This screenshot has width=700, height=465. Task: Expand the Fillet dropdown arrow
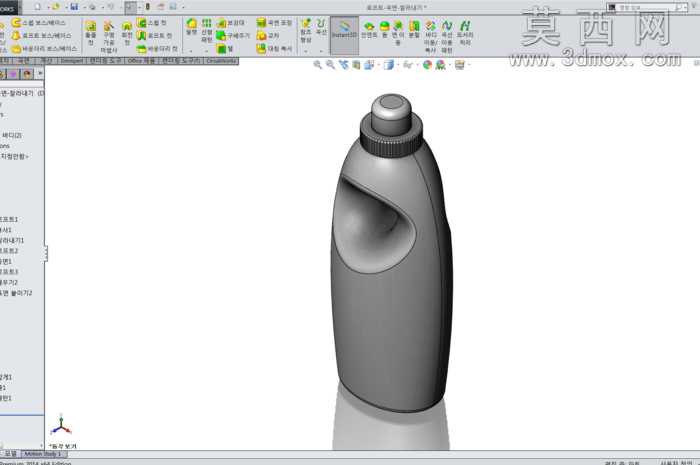(191, 51)
